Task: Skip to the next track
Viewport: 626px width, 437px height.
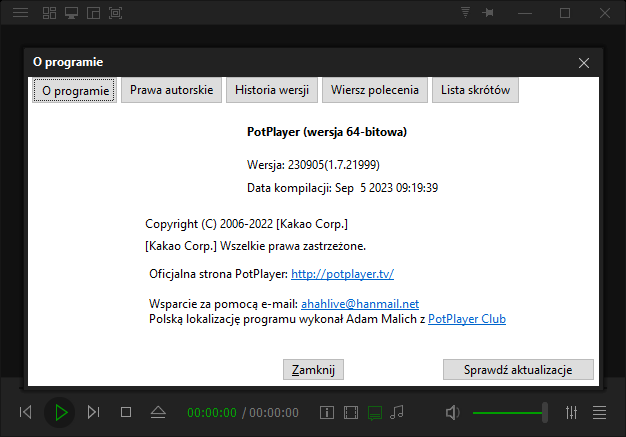Action: click(x=93, y=412)
